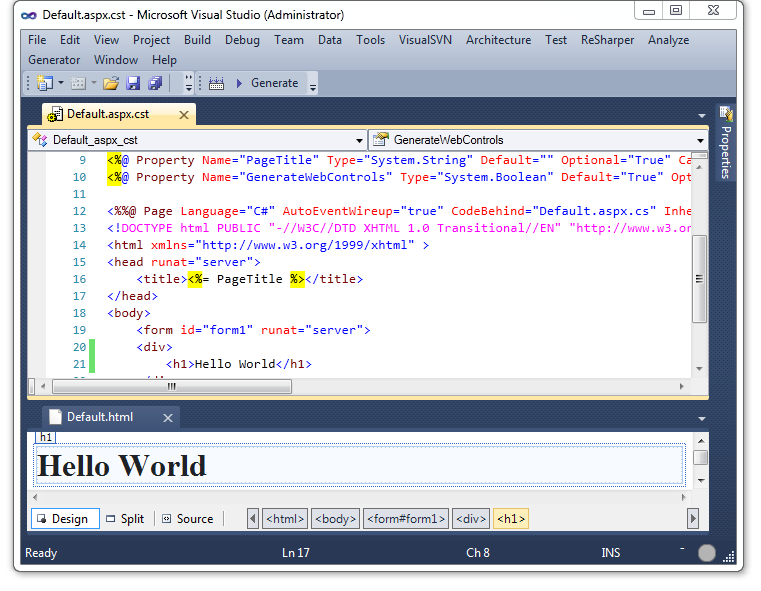Open the New Project icon's dropdown arrow
The image size is (761, 591).
click(61, 83)
